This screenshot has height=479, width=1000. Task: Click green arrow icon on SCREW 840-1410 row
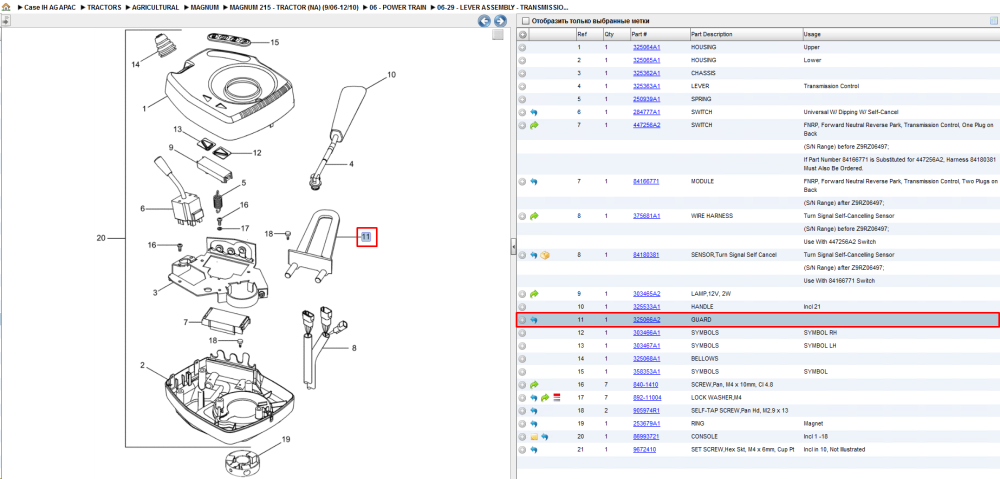(x=534, y=385)
